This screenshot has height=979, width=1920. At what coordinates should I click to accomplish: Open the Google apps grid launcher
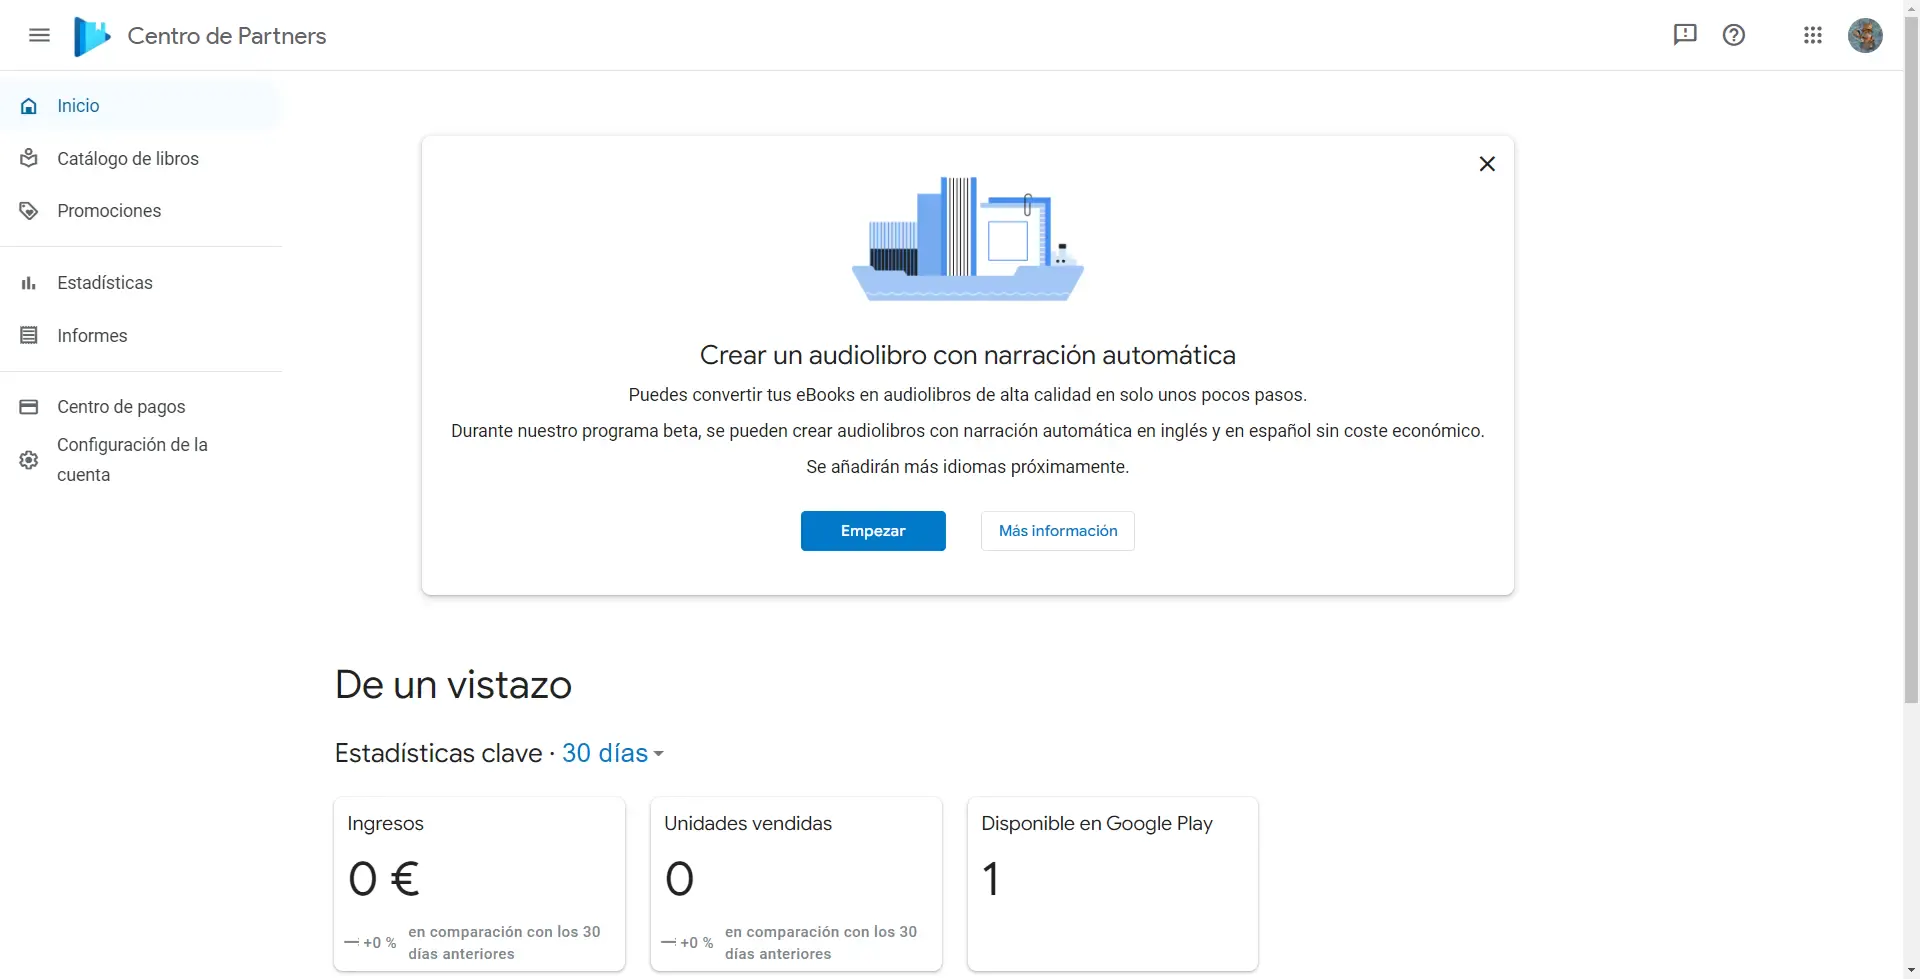point(1813,35)
